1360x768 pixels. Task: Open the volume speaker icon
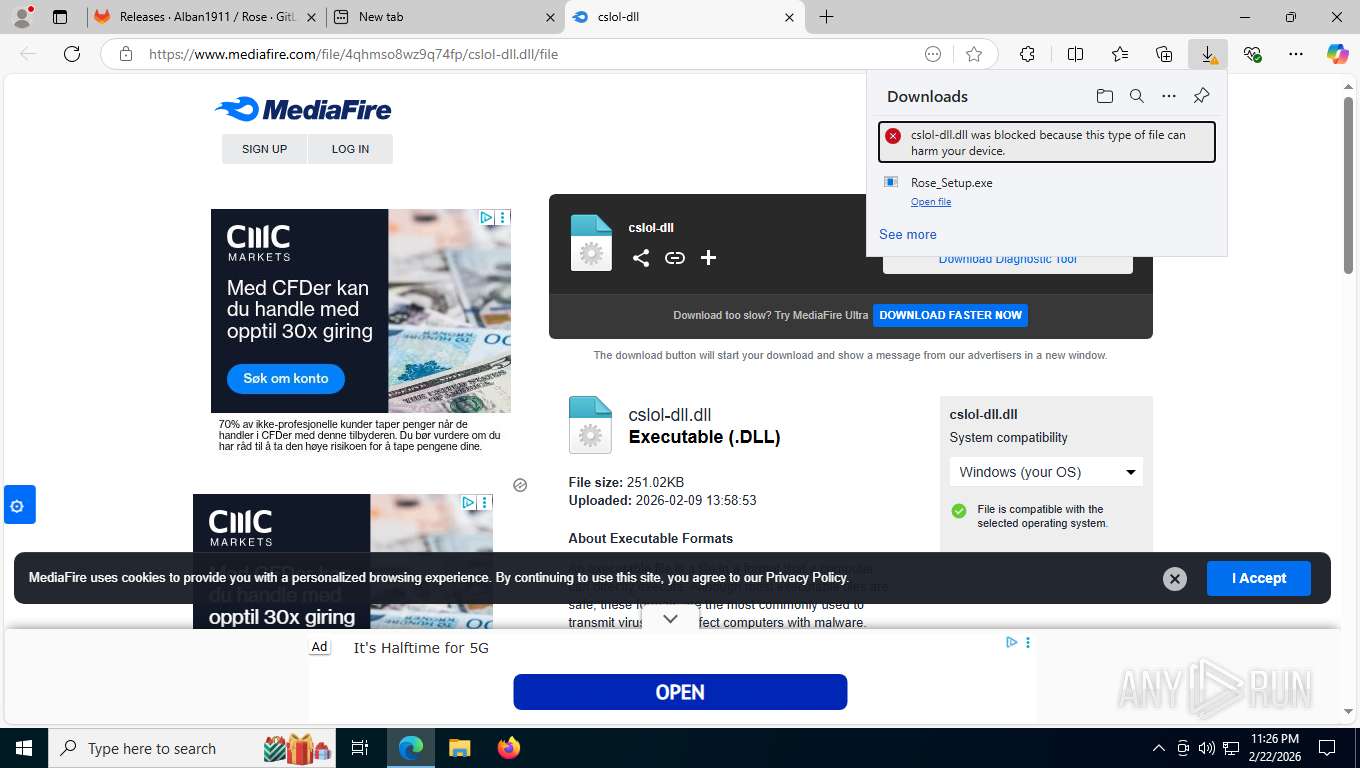point(1206,748)
